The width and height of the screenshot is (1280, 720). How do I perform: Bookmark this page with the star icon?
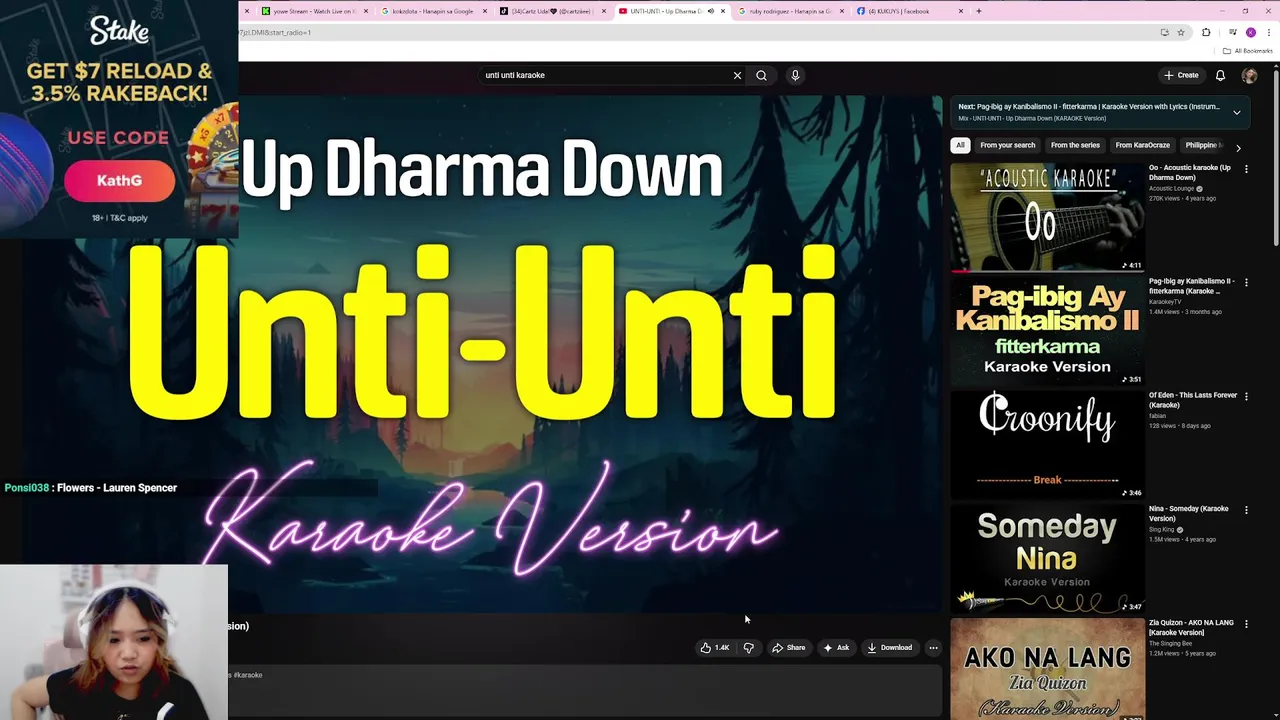(1181, 32)
